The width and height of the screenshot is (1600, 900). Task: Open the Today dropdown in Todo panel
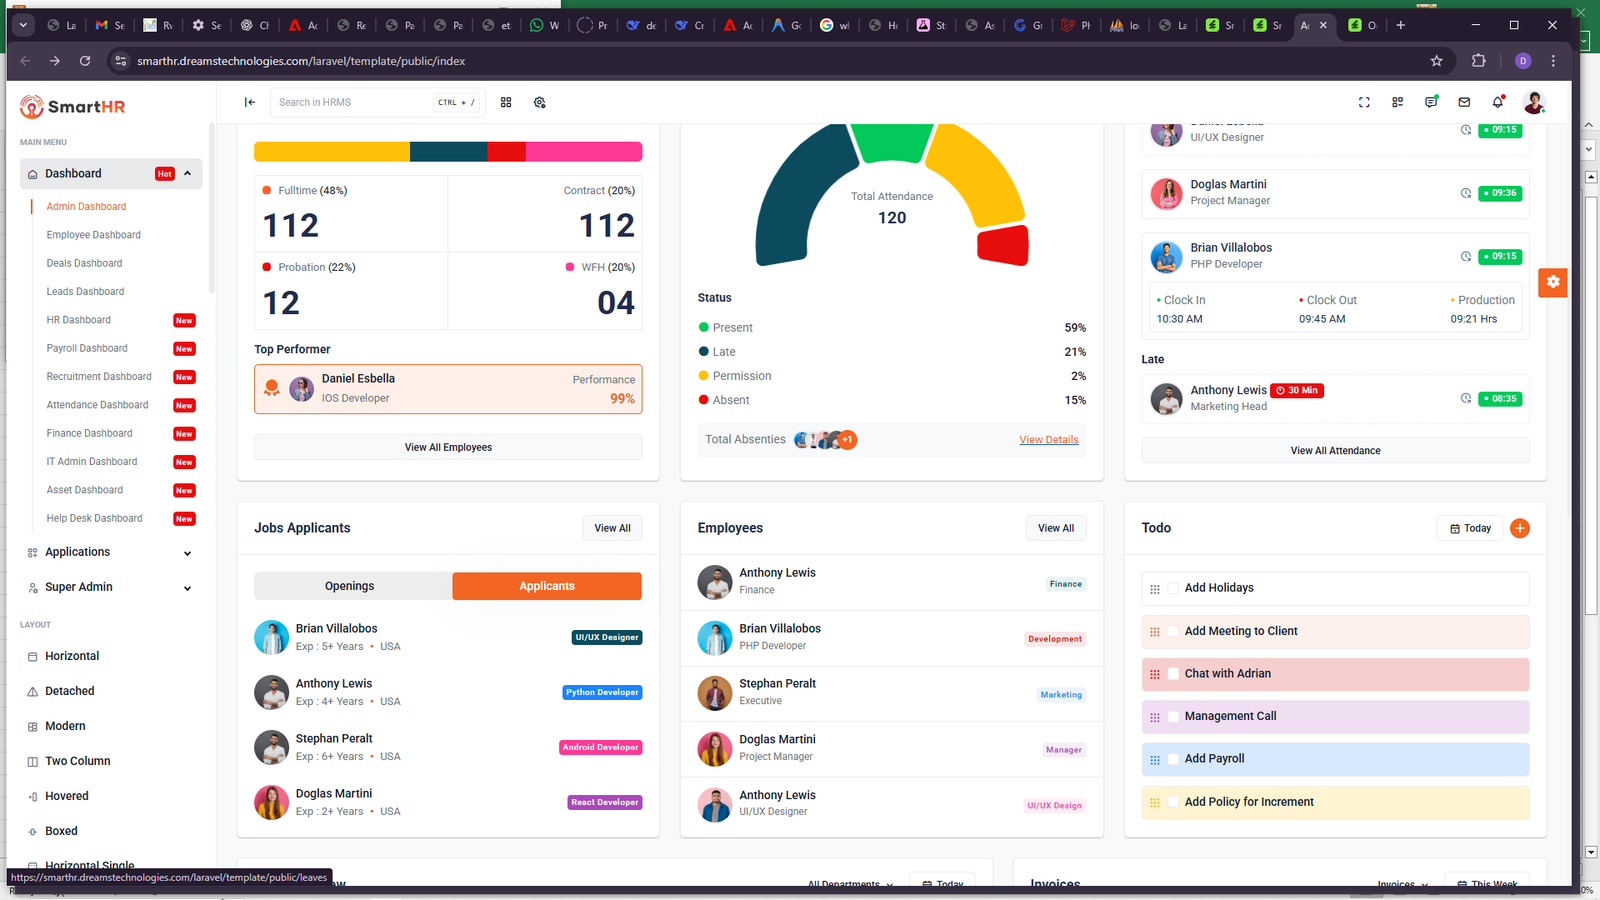coord(1470,528)
